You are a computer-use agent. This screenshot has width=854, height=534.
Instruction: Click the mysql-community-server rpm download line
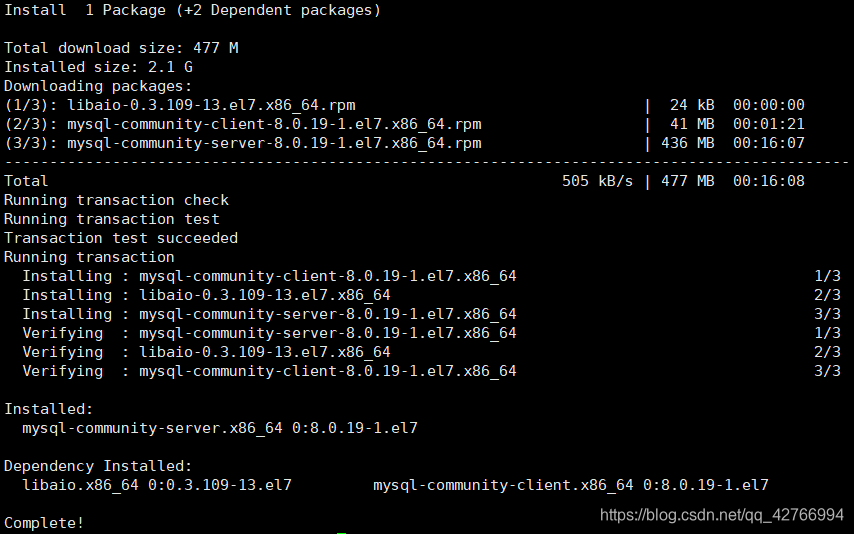coord(404,143)
